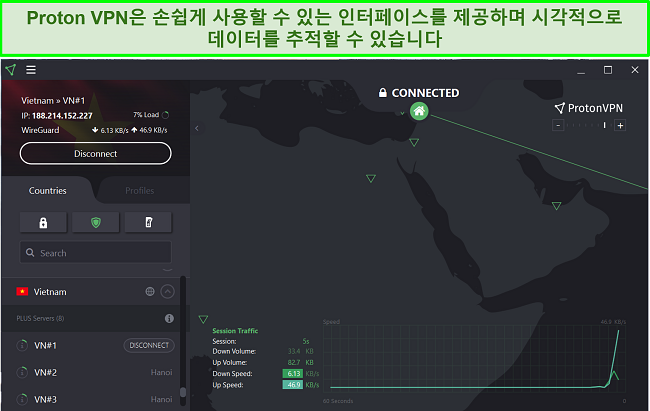Zoom in the map with plus button
The image size is (650, 411).
pos(620,125)
